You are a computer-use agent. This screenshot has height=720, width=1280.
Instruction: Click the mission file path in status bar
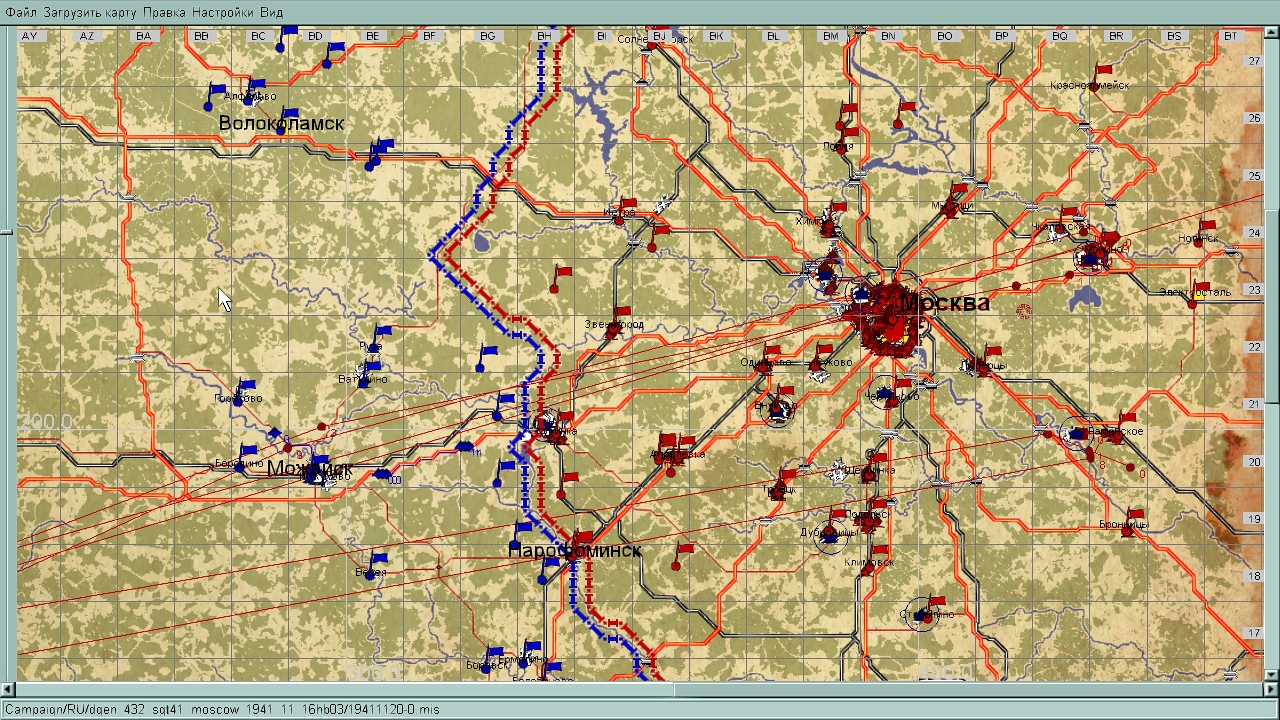(221, 709)
